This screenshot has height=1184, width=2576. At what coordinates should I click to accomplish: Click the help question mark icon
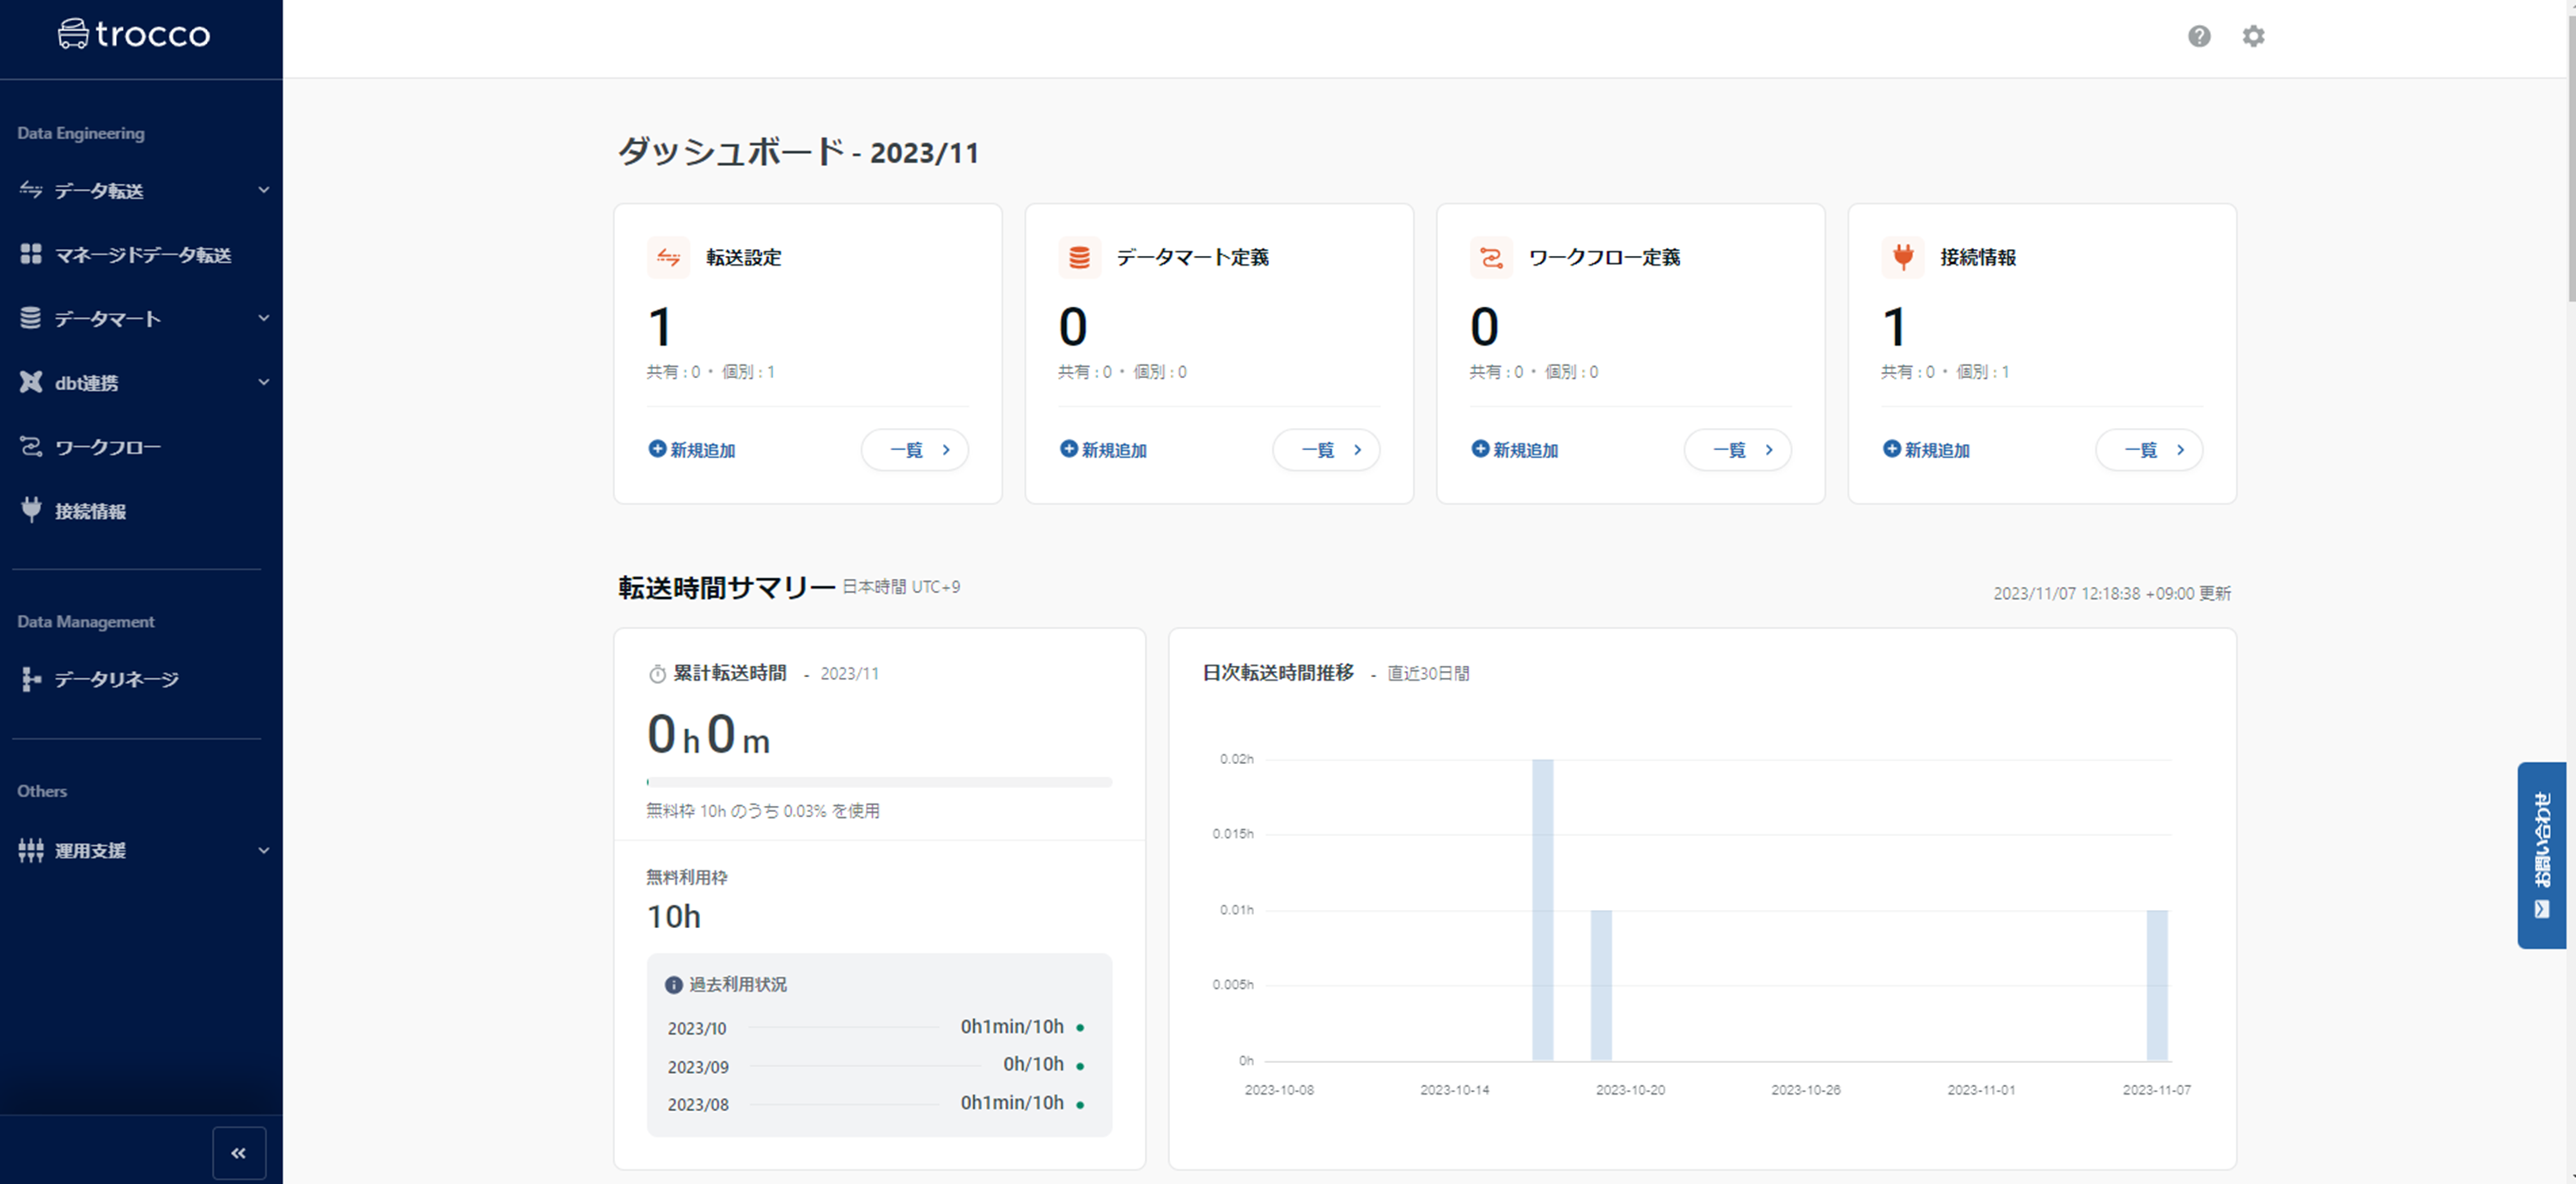(x=2198, y=36)
